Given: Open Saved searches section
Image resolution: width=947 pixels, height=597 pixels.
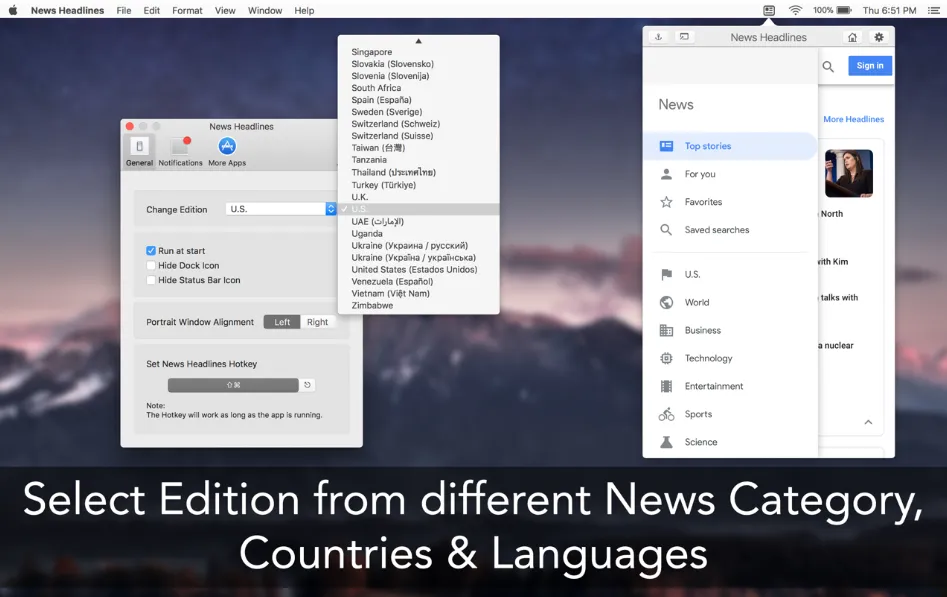Looking at the screenshot, I should [730, 230].
